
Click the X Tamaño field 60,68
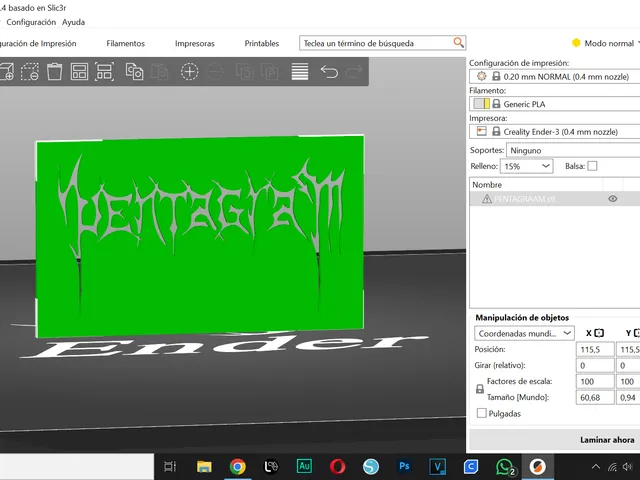pos(595,397)
